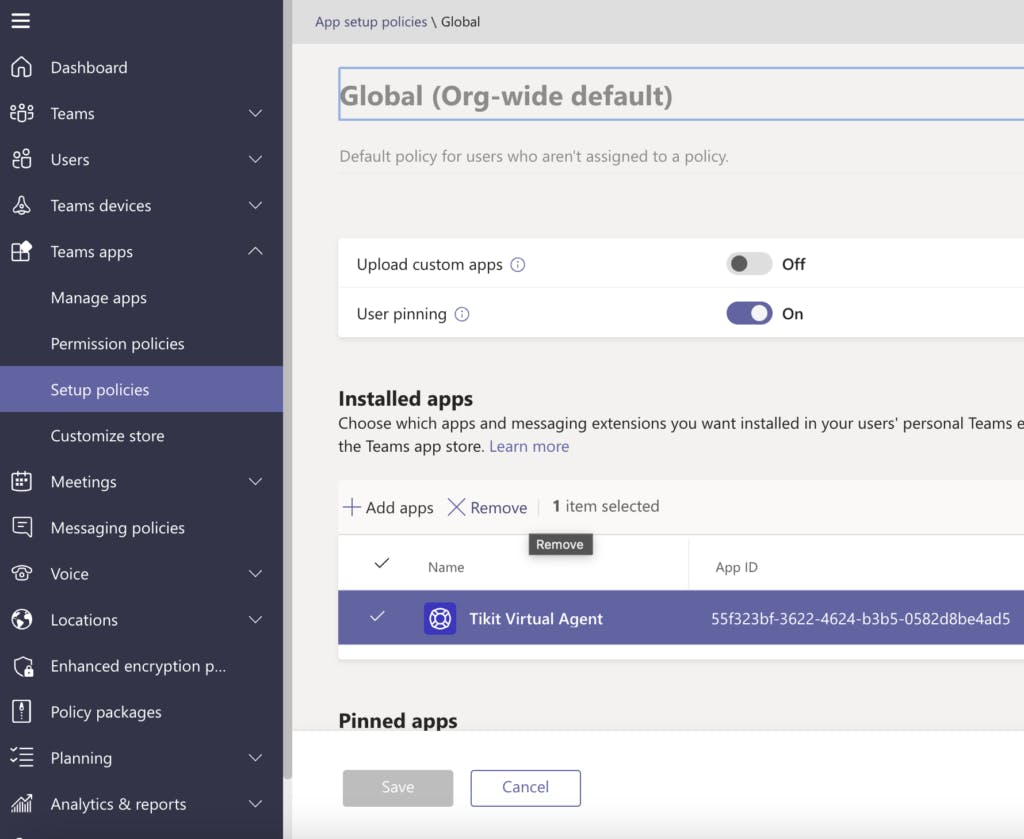Expand the Users section chevron
Screen dimensions: 1024x839
[255, 160]
